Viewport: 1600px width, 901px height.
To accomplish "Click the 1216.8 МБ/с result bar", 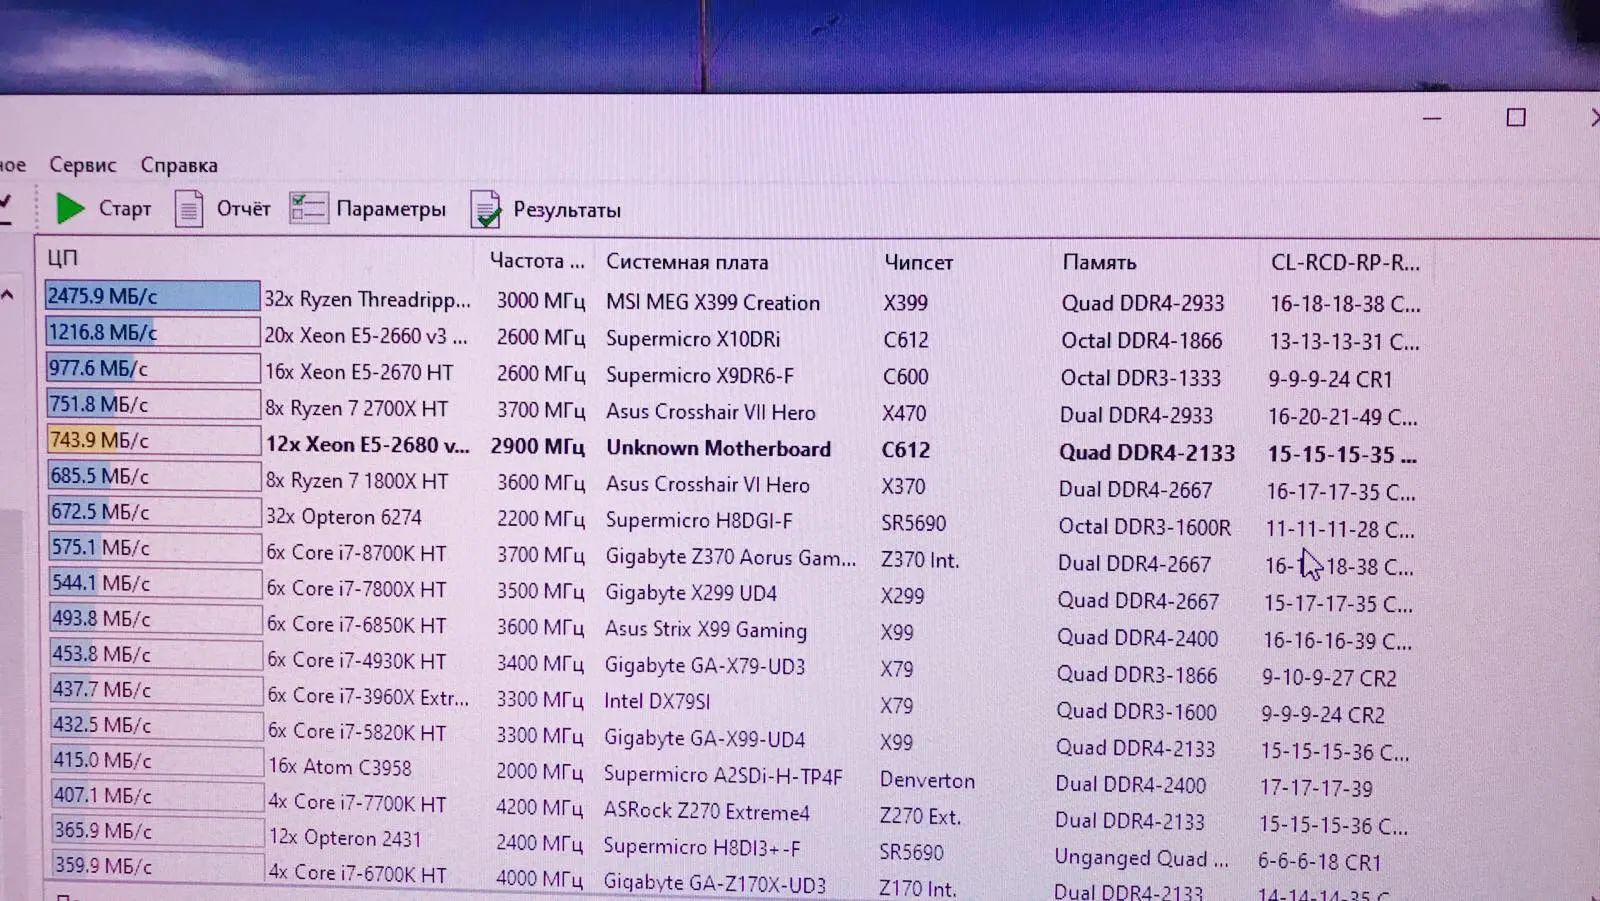I will 152,332.
